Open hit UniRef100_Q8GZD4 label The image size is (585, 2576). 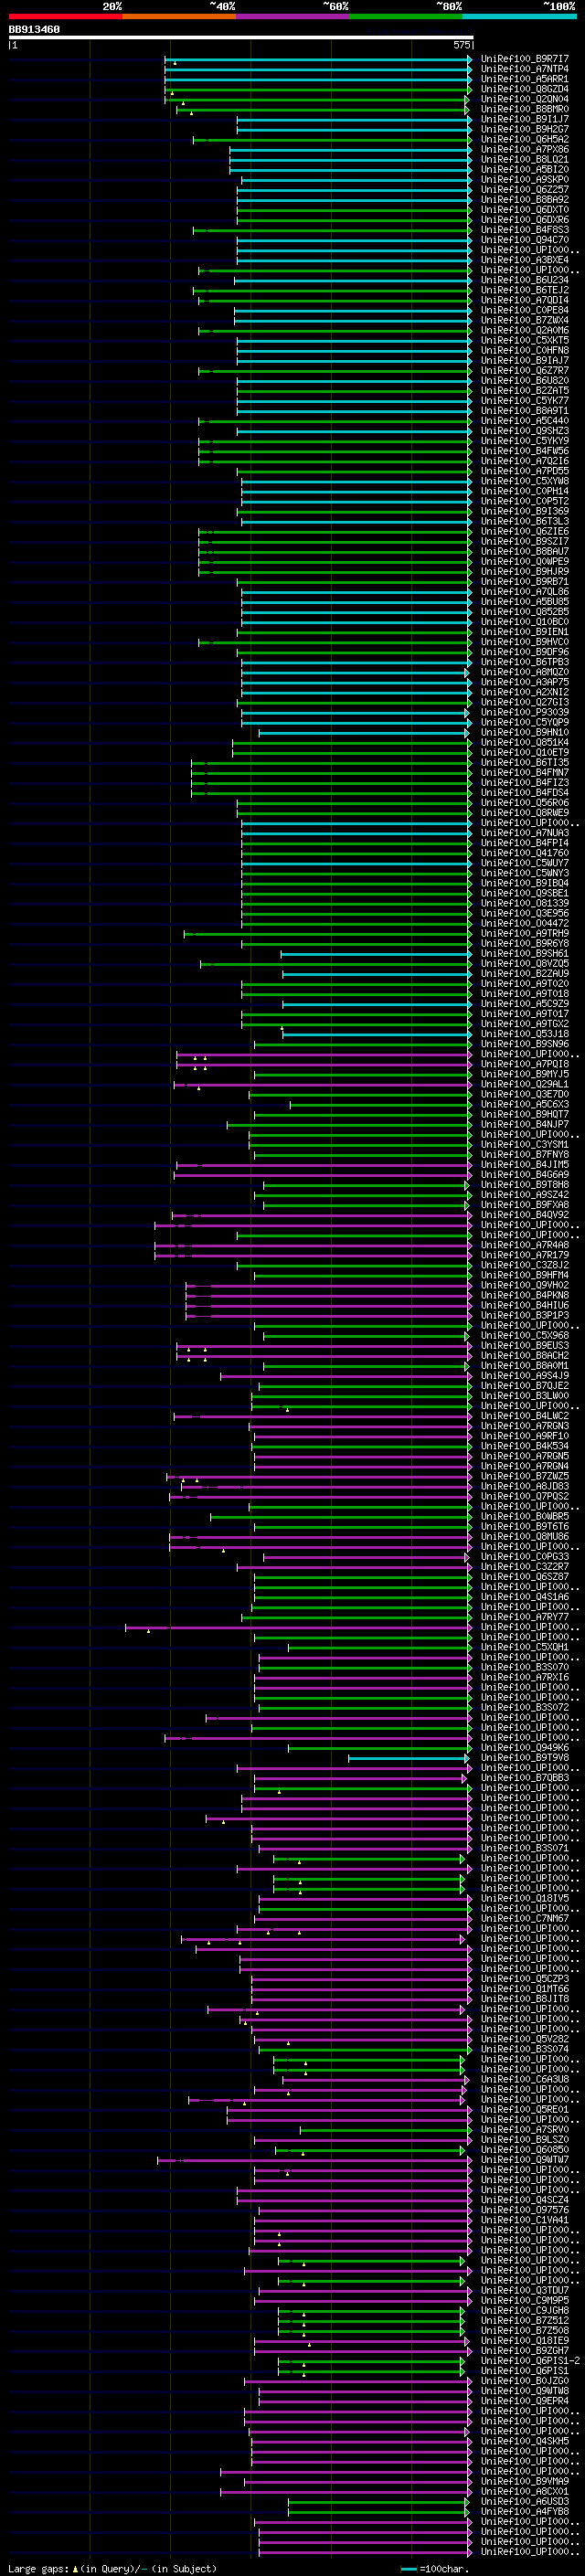[525, 89]
